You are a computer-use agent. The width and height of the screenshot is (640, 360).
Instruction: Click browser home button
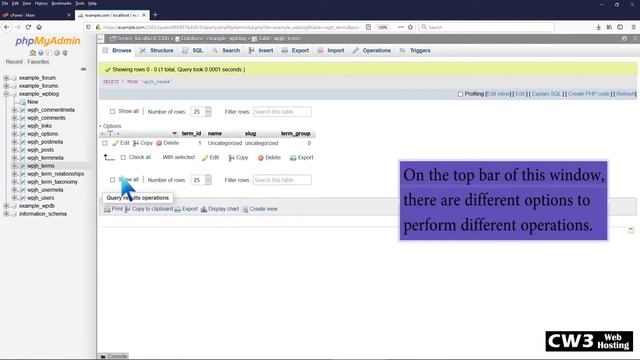coord(39,27)
